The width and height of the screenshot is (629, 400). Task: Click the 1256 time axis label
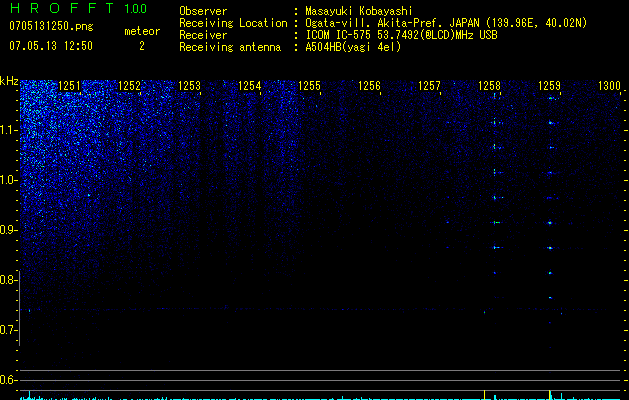click(369, 86)
